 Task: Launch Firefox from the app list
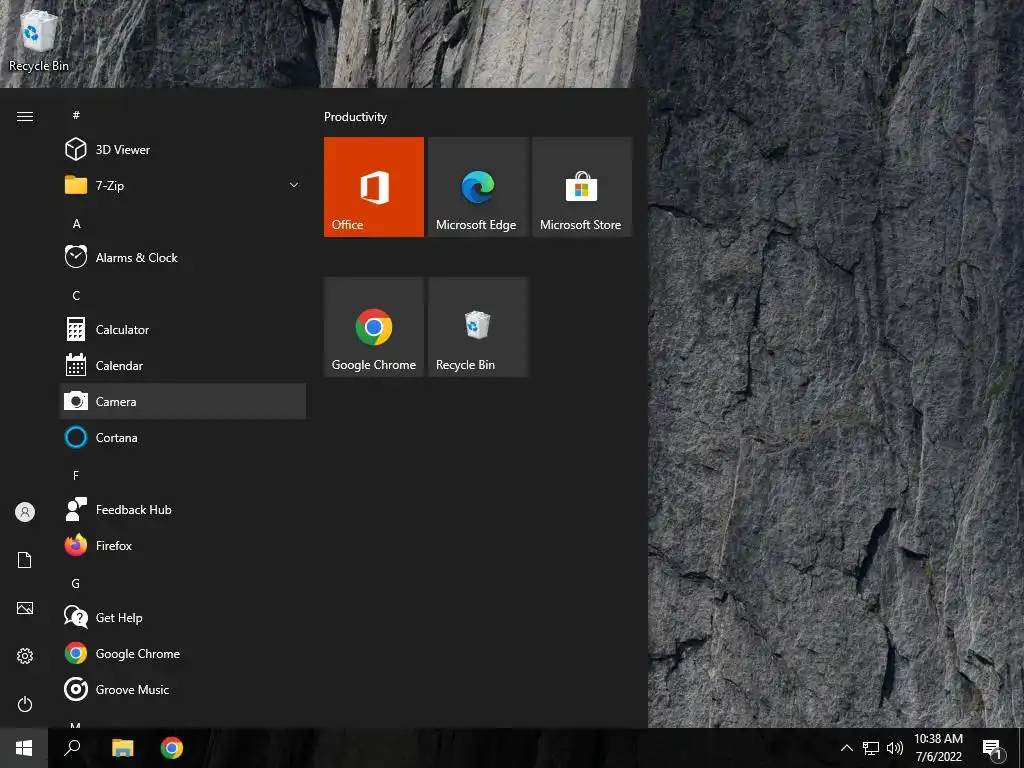click(x=183, y=545)
